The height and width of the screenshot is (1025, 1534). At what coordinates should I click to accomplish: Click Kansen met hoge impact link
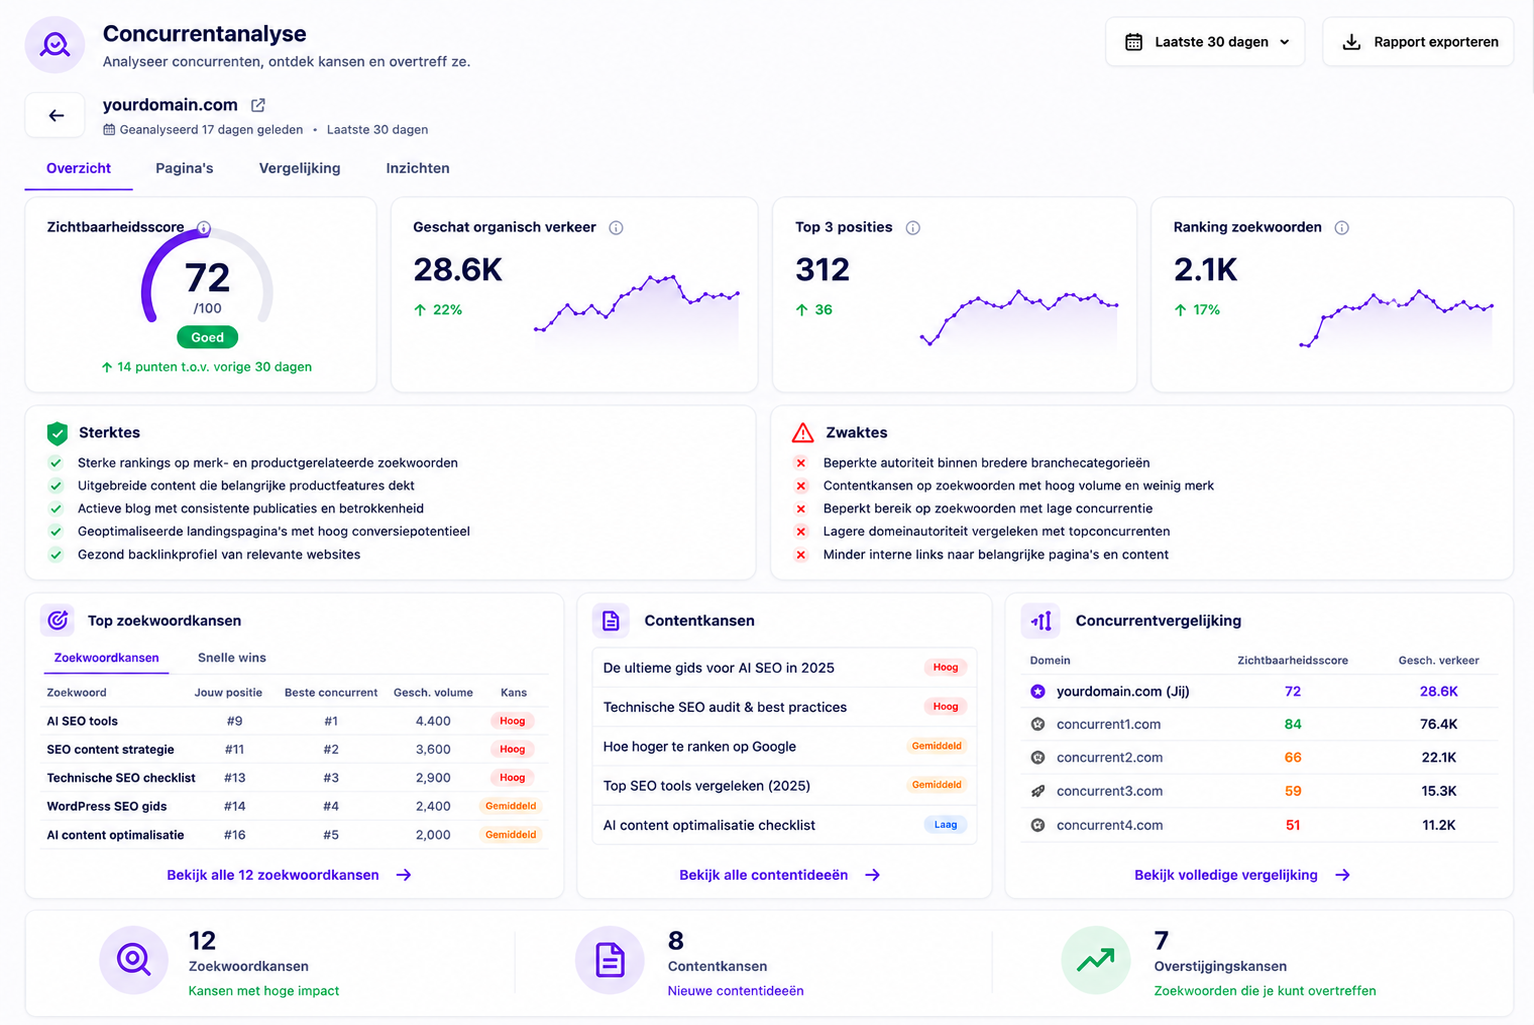(x=264, y=991)
